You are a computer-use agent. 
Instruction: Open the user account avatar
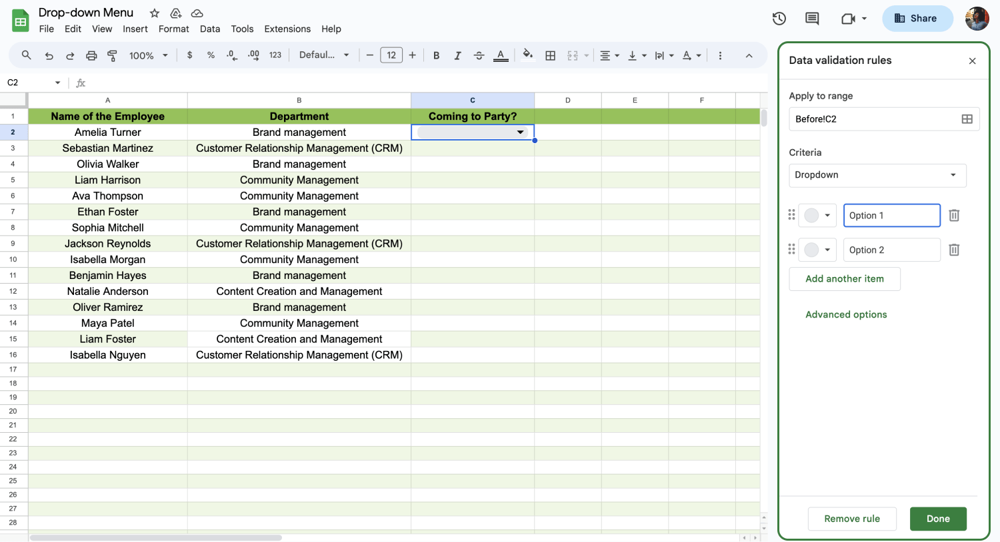click(x=976, y=18)
